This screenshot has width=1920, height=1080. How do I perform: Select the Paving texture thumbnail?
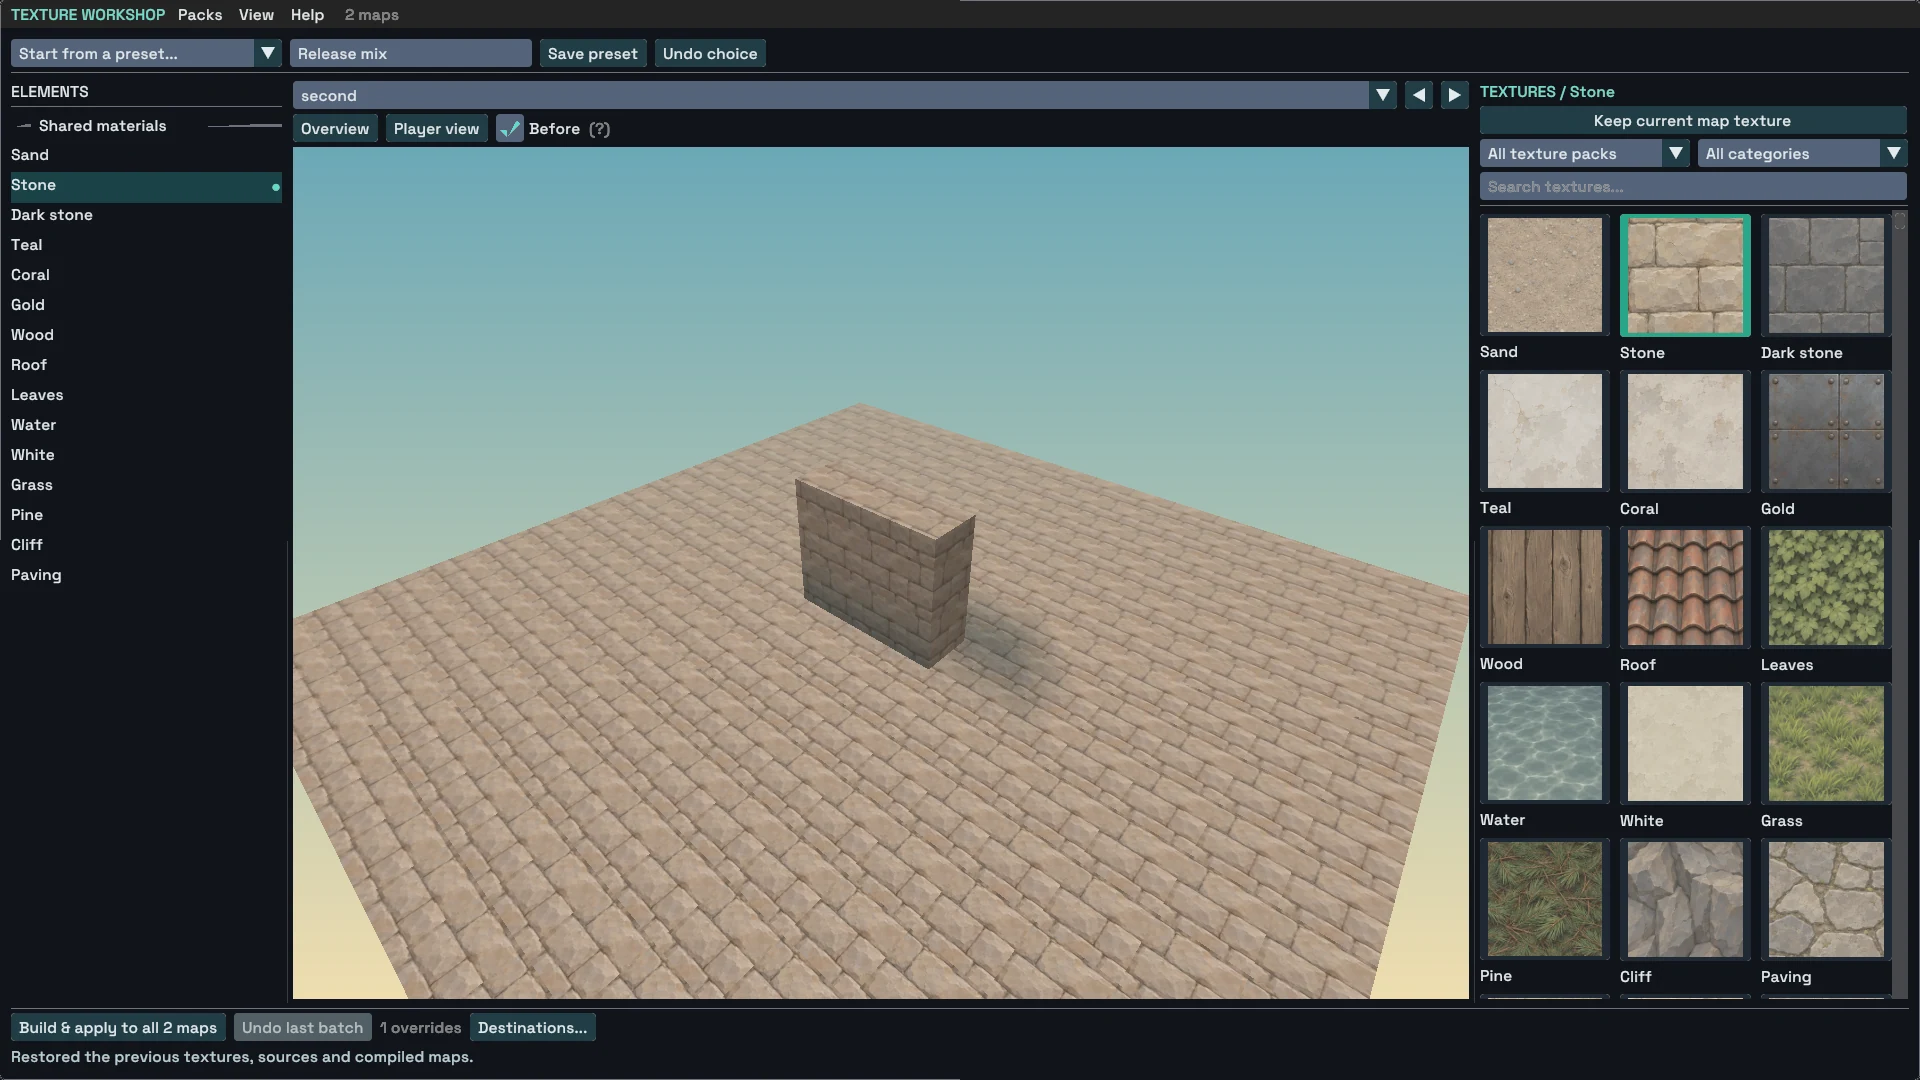[1825, 899]
